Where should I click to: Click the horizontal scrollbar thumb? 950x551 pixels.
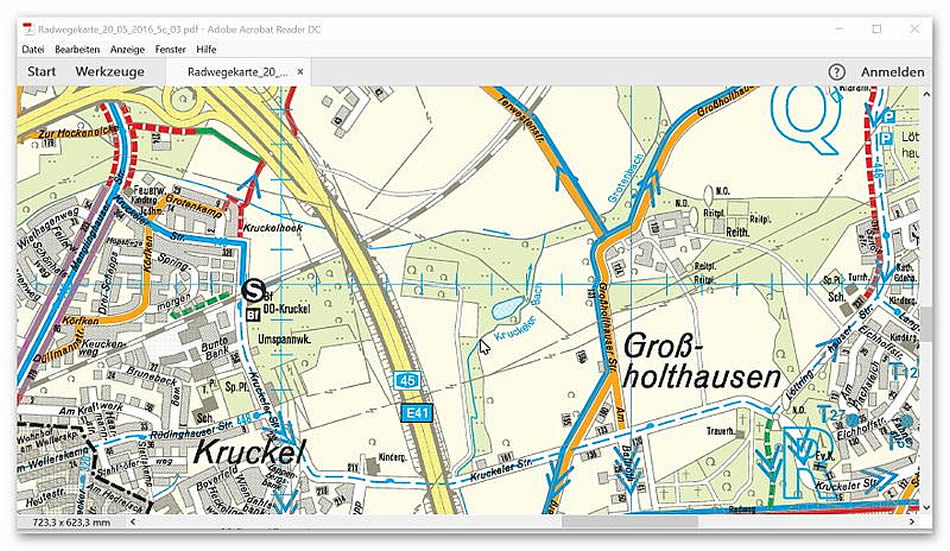tap(630, 521)
